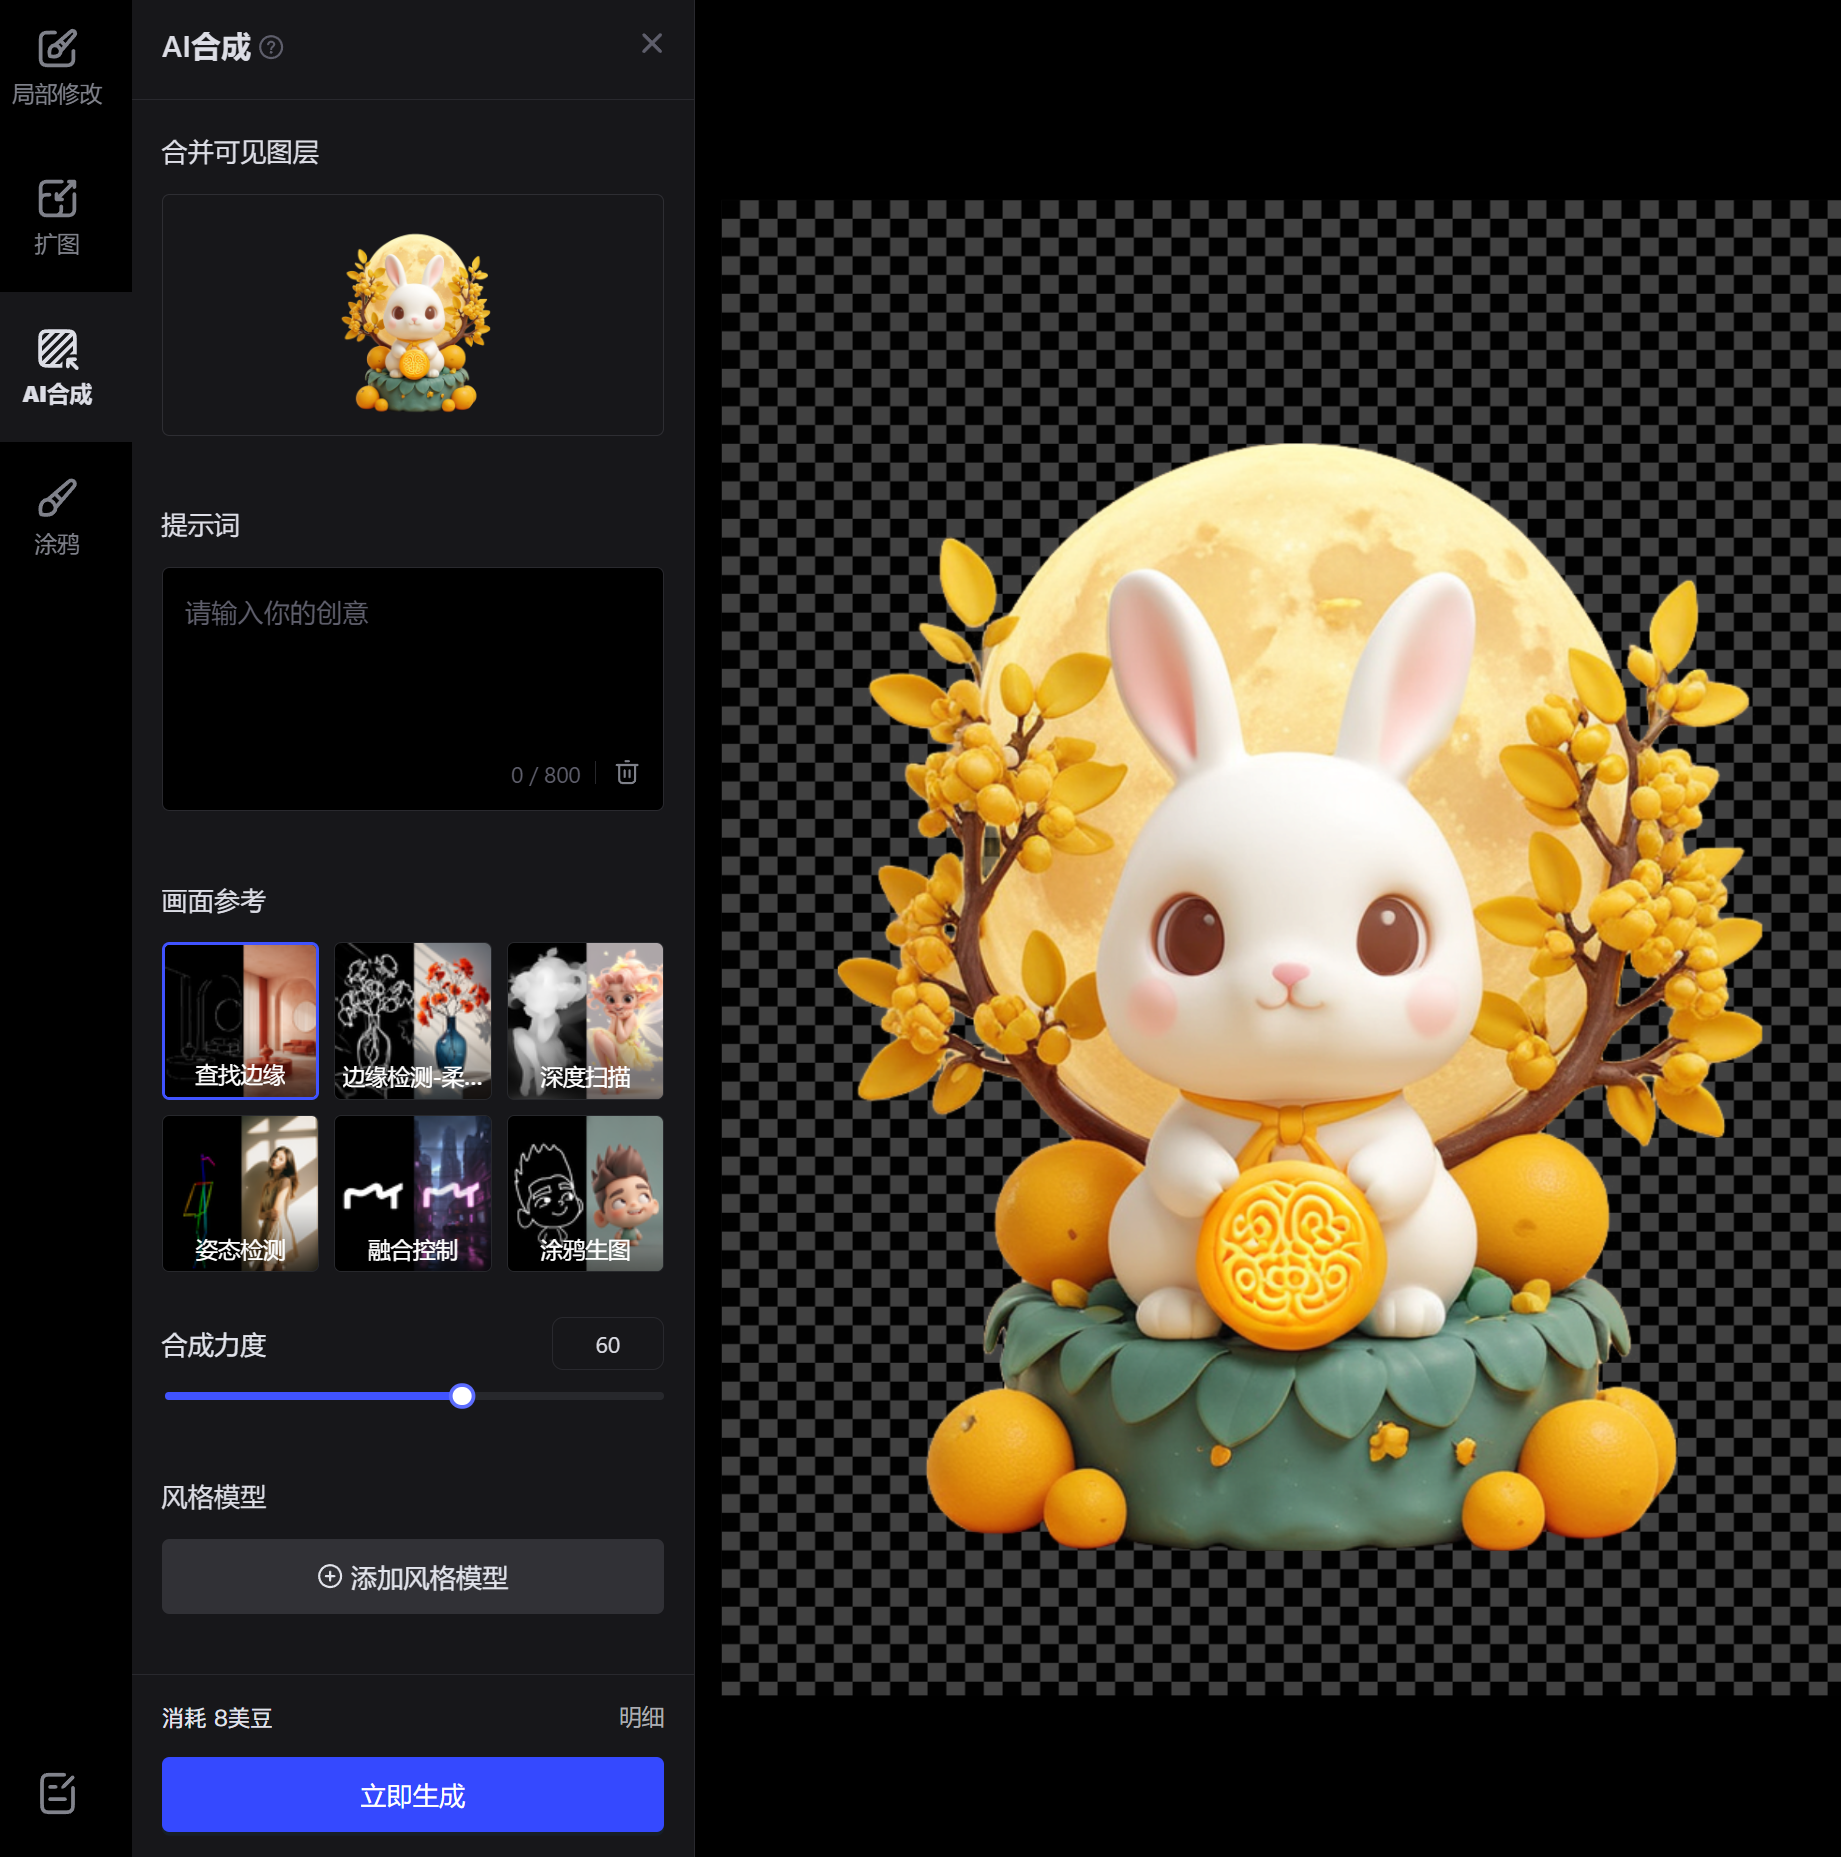This screenshot has height=1857, width=1841.
Task: Open the 局部修改 tool
Action: (57, 68)
